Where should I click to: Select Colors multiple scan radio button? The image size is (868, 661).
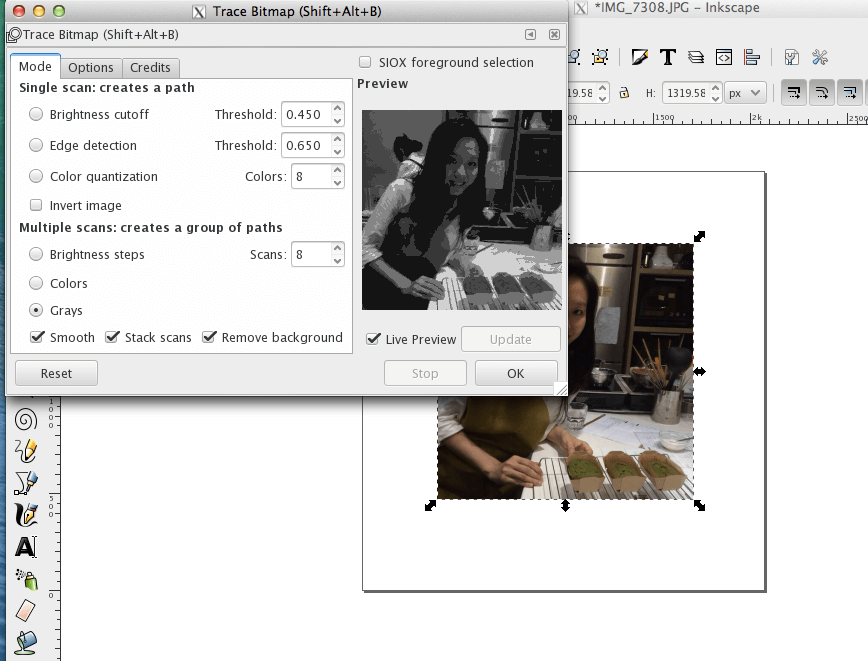(36, 283)
